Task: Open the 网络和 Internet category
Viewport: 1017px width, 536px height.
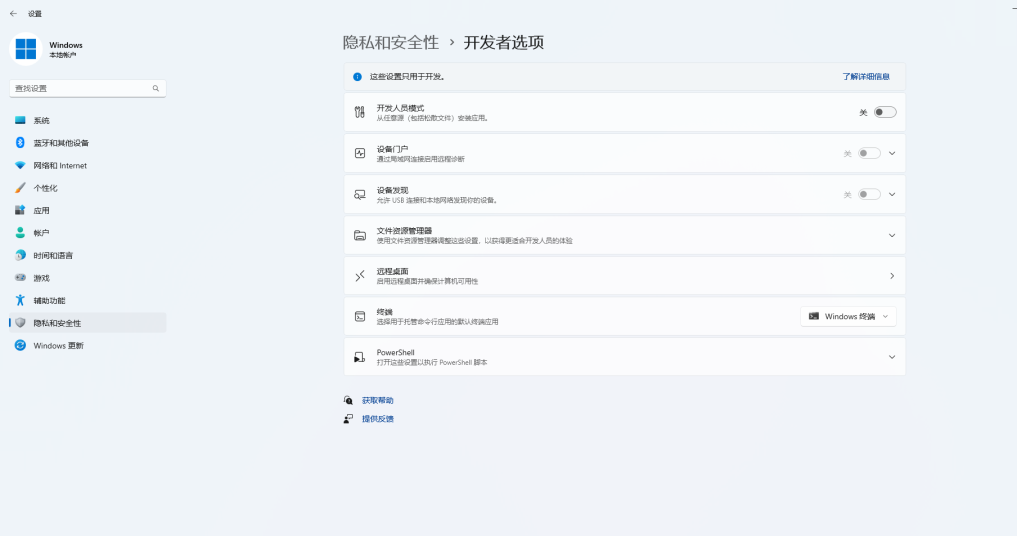Action: click(88, 165)
